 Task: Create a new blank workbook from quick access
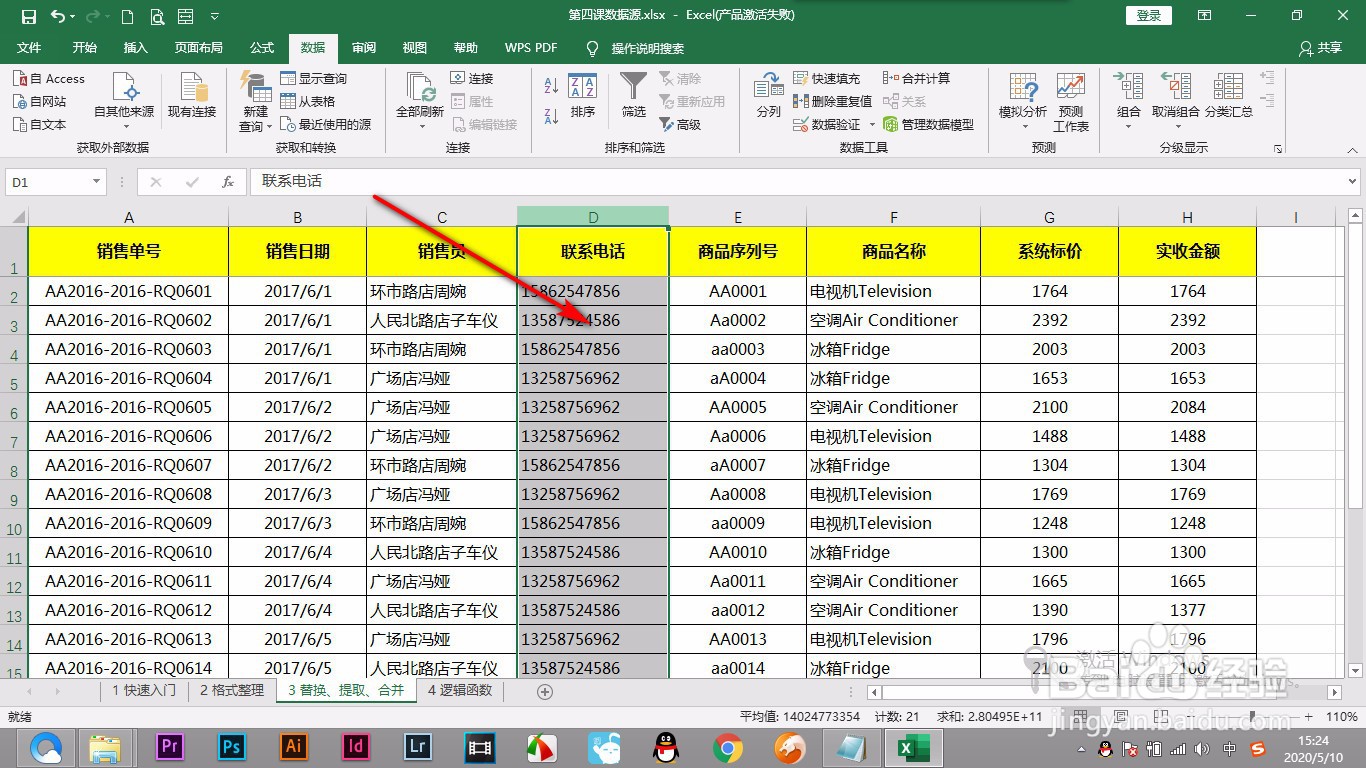pyautogui.click(x=128, y=16)
